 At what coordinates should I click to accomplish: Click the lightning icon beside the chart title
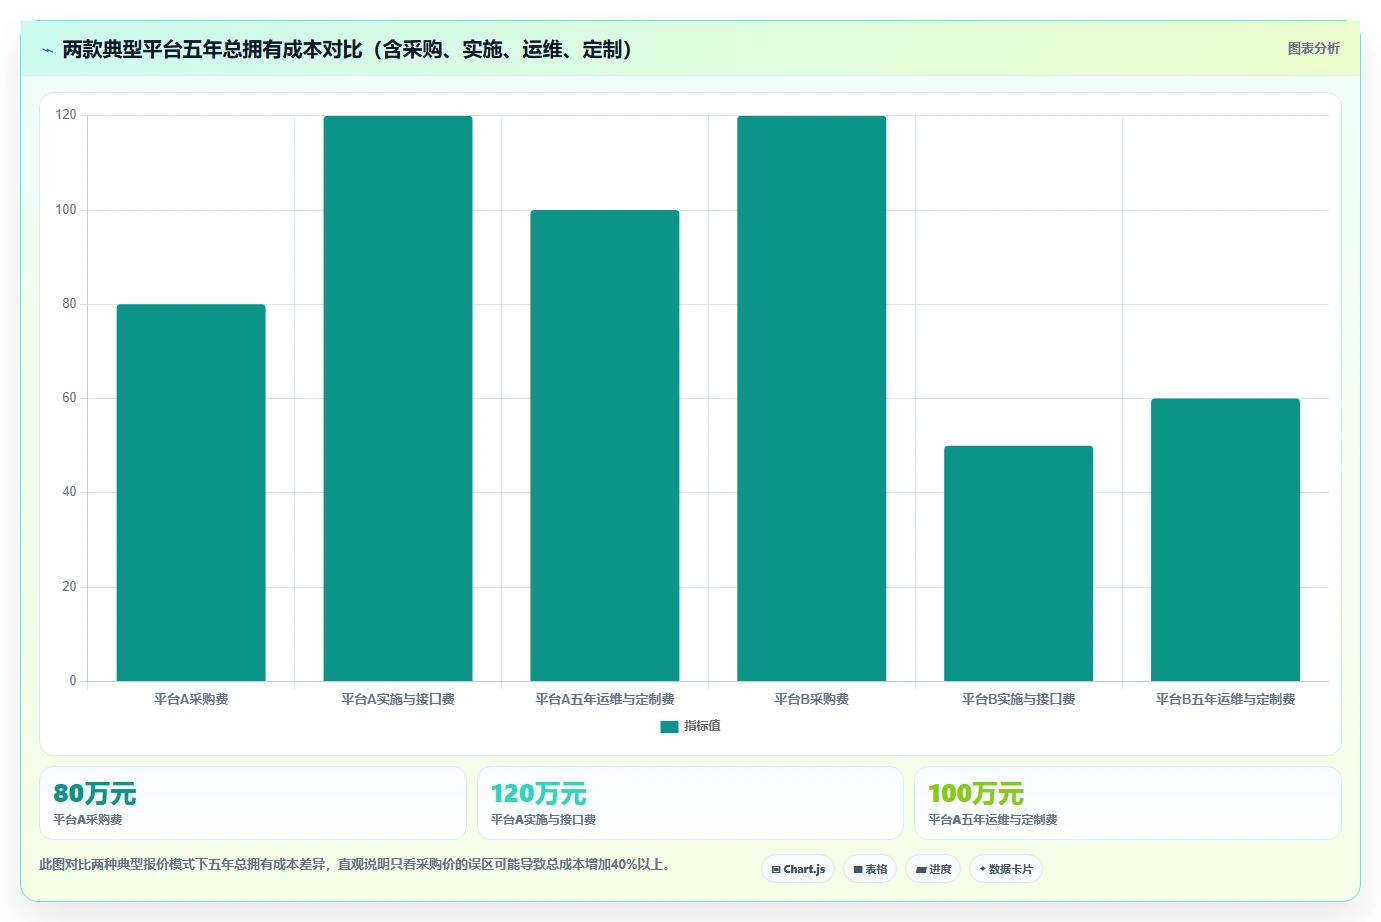(47, 50)
